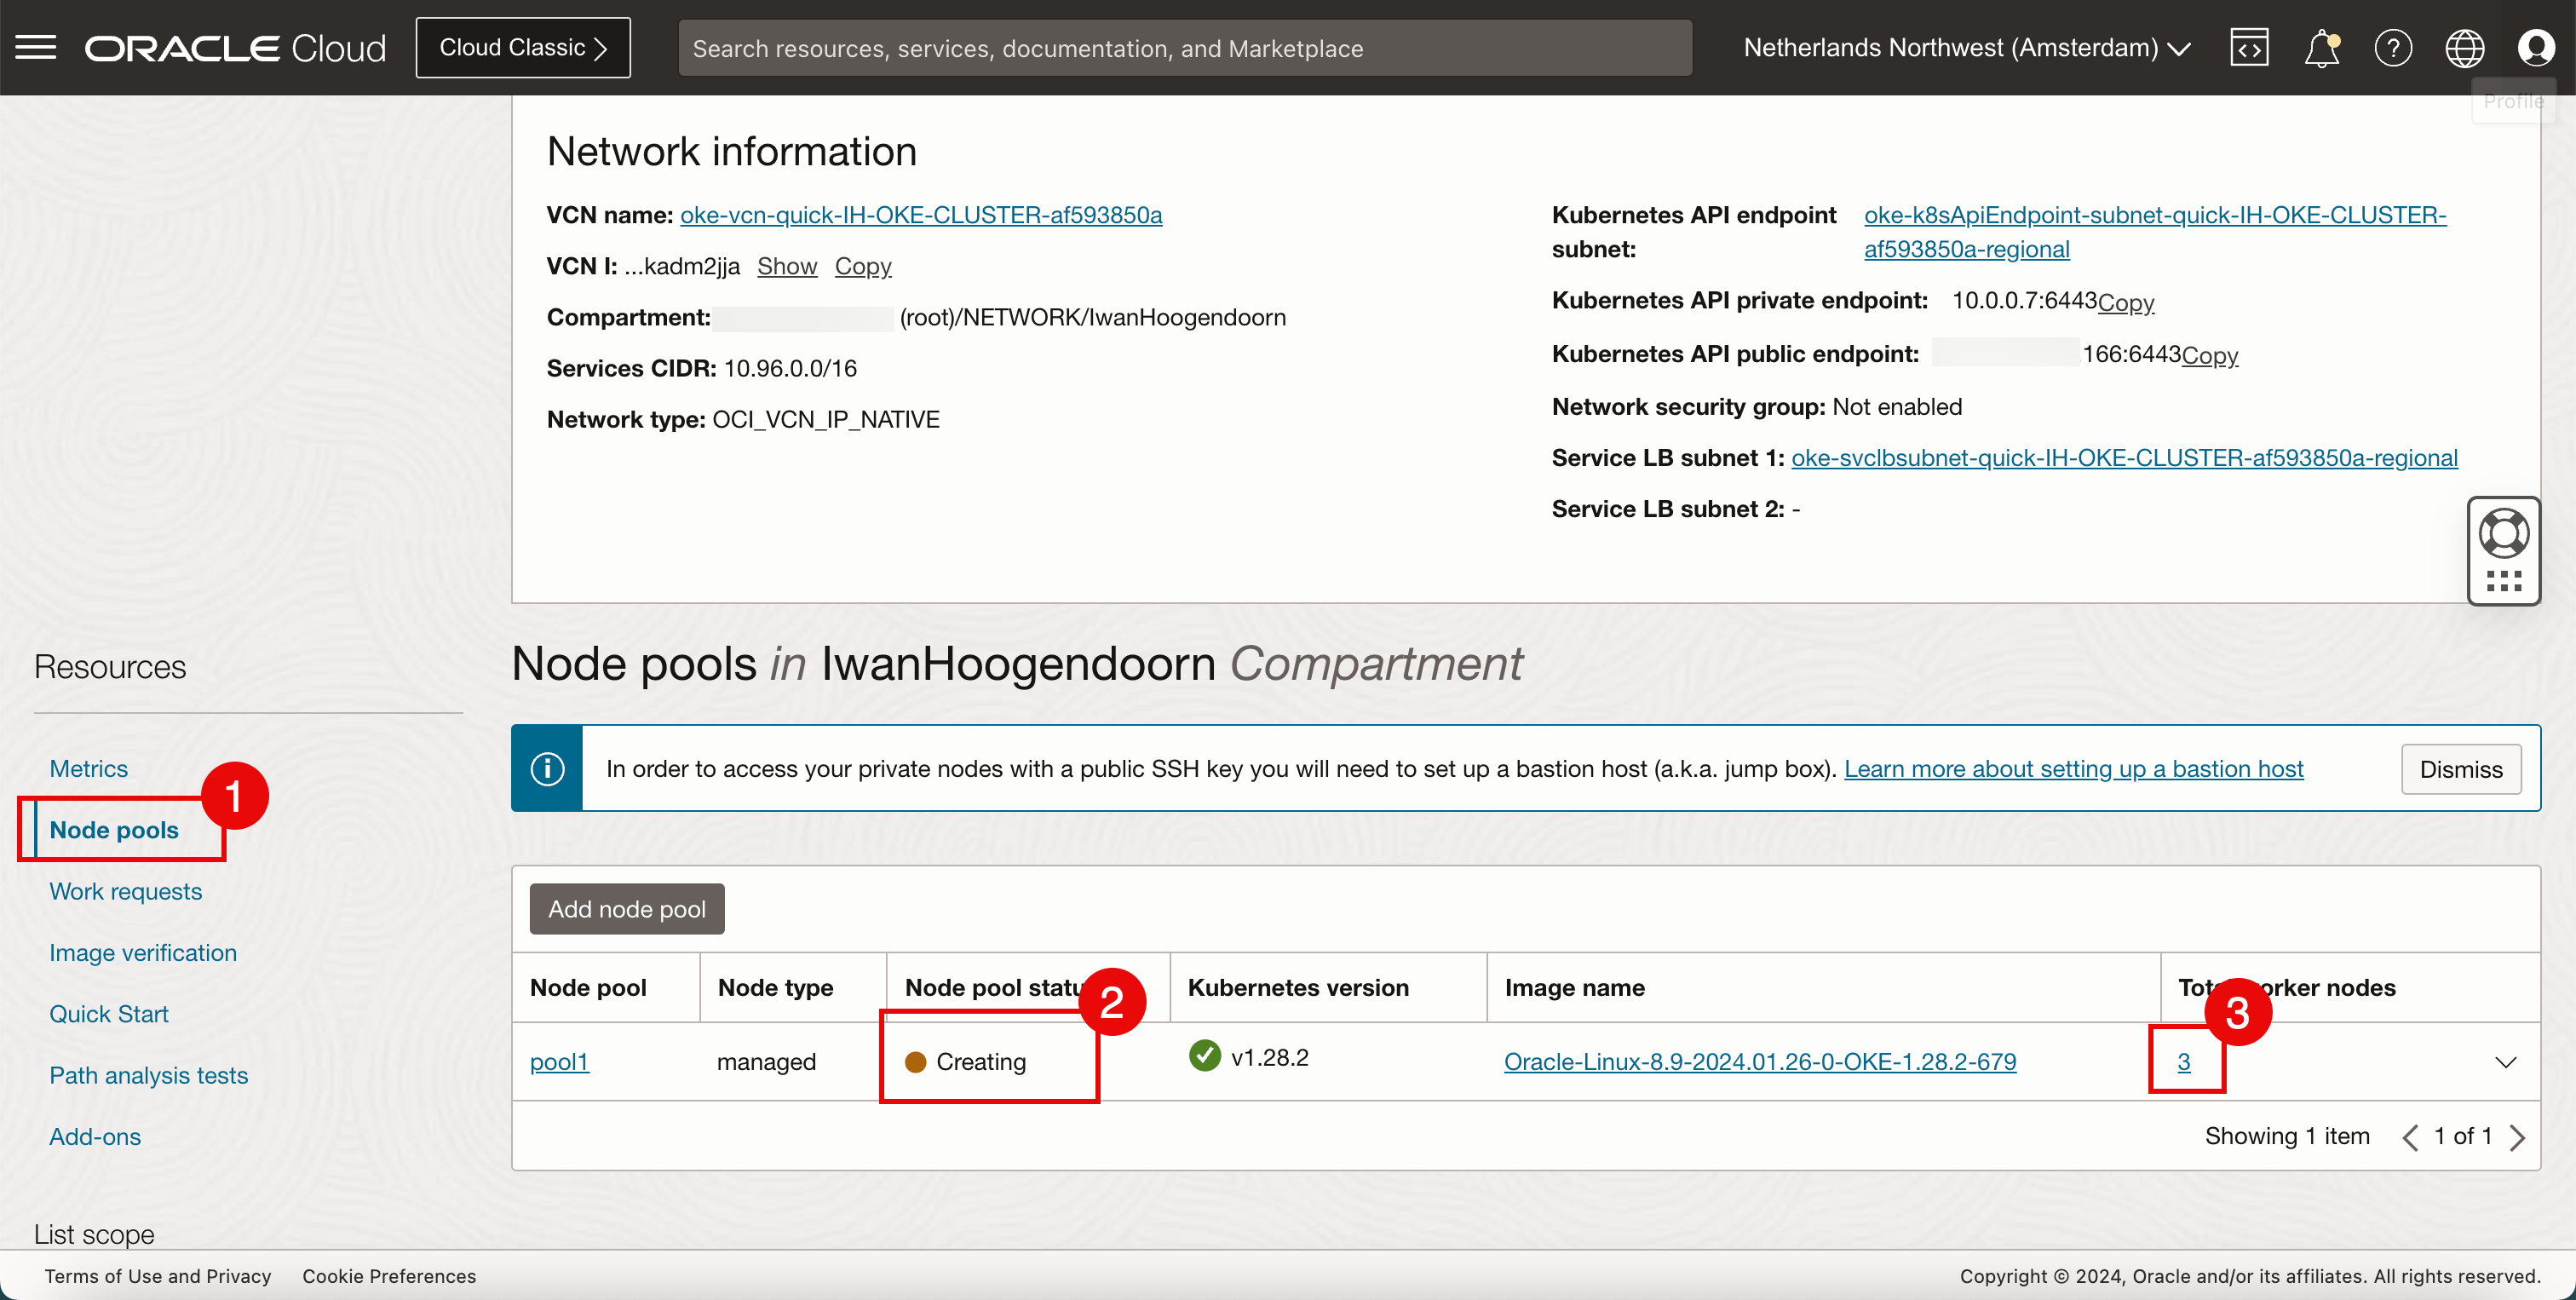The width and height of the screenshot is (2576, 1300).
Task: Focus the resources search field
Action: pyautogui.click(x=1184, y=48)
